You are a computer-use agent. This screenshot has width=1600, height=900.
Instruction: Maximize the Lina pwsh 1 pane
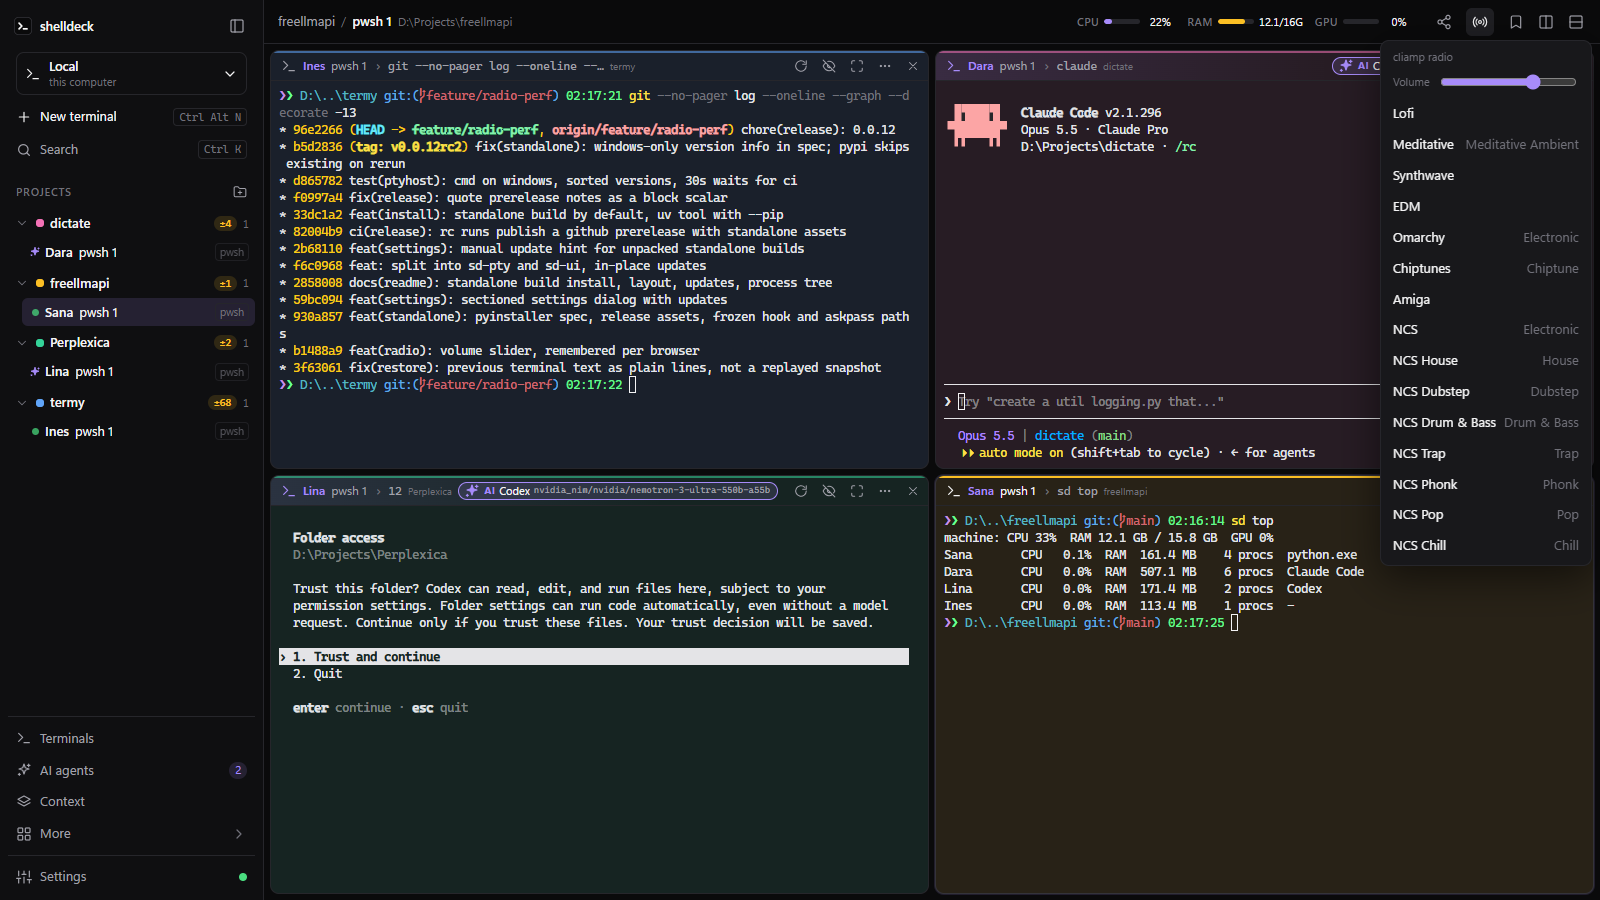pos(857,491)
